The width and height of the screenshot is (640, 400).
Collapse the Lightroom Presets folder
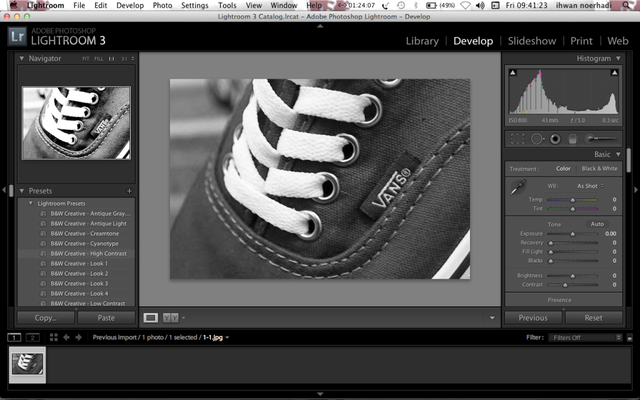(30, 203)
